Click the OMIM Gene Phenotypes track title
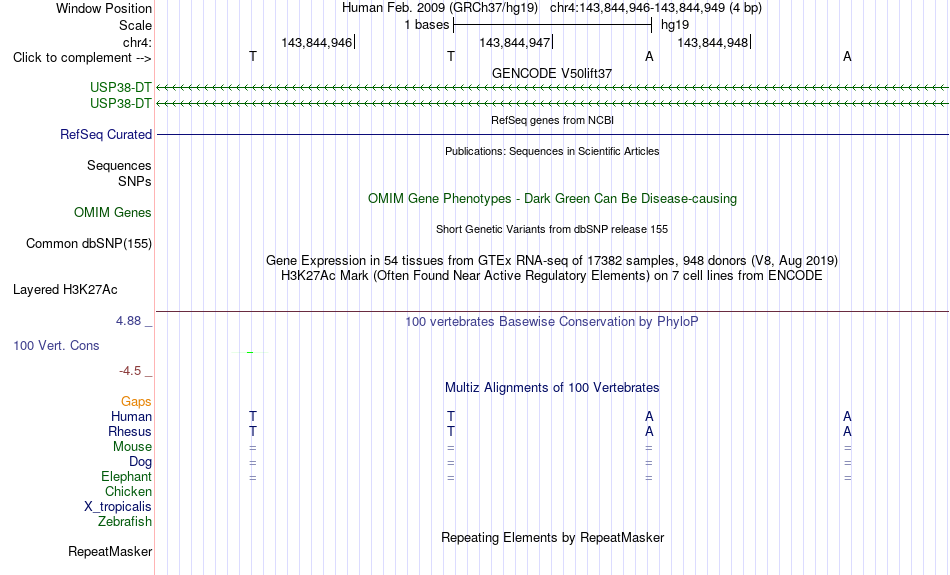The width and height of the screenshot is (950, 575). pyautogui.click(x=552, y=199)
